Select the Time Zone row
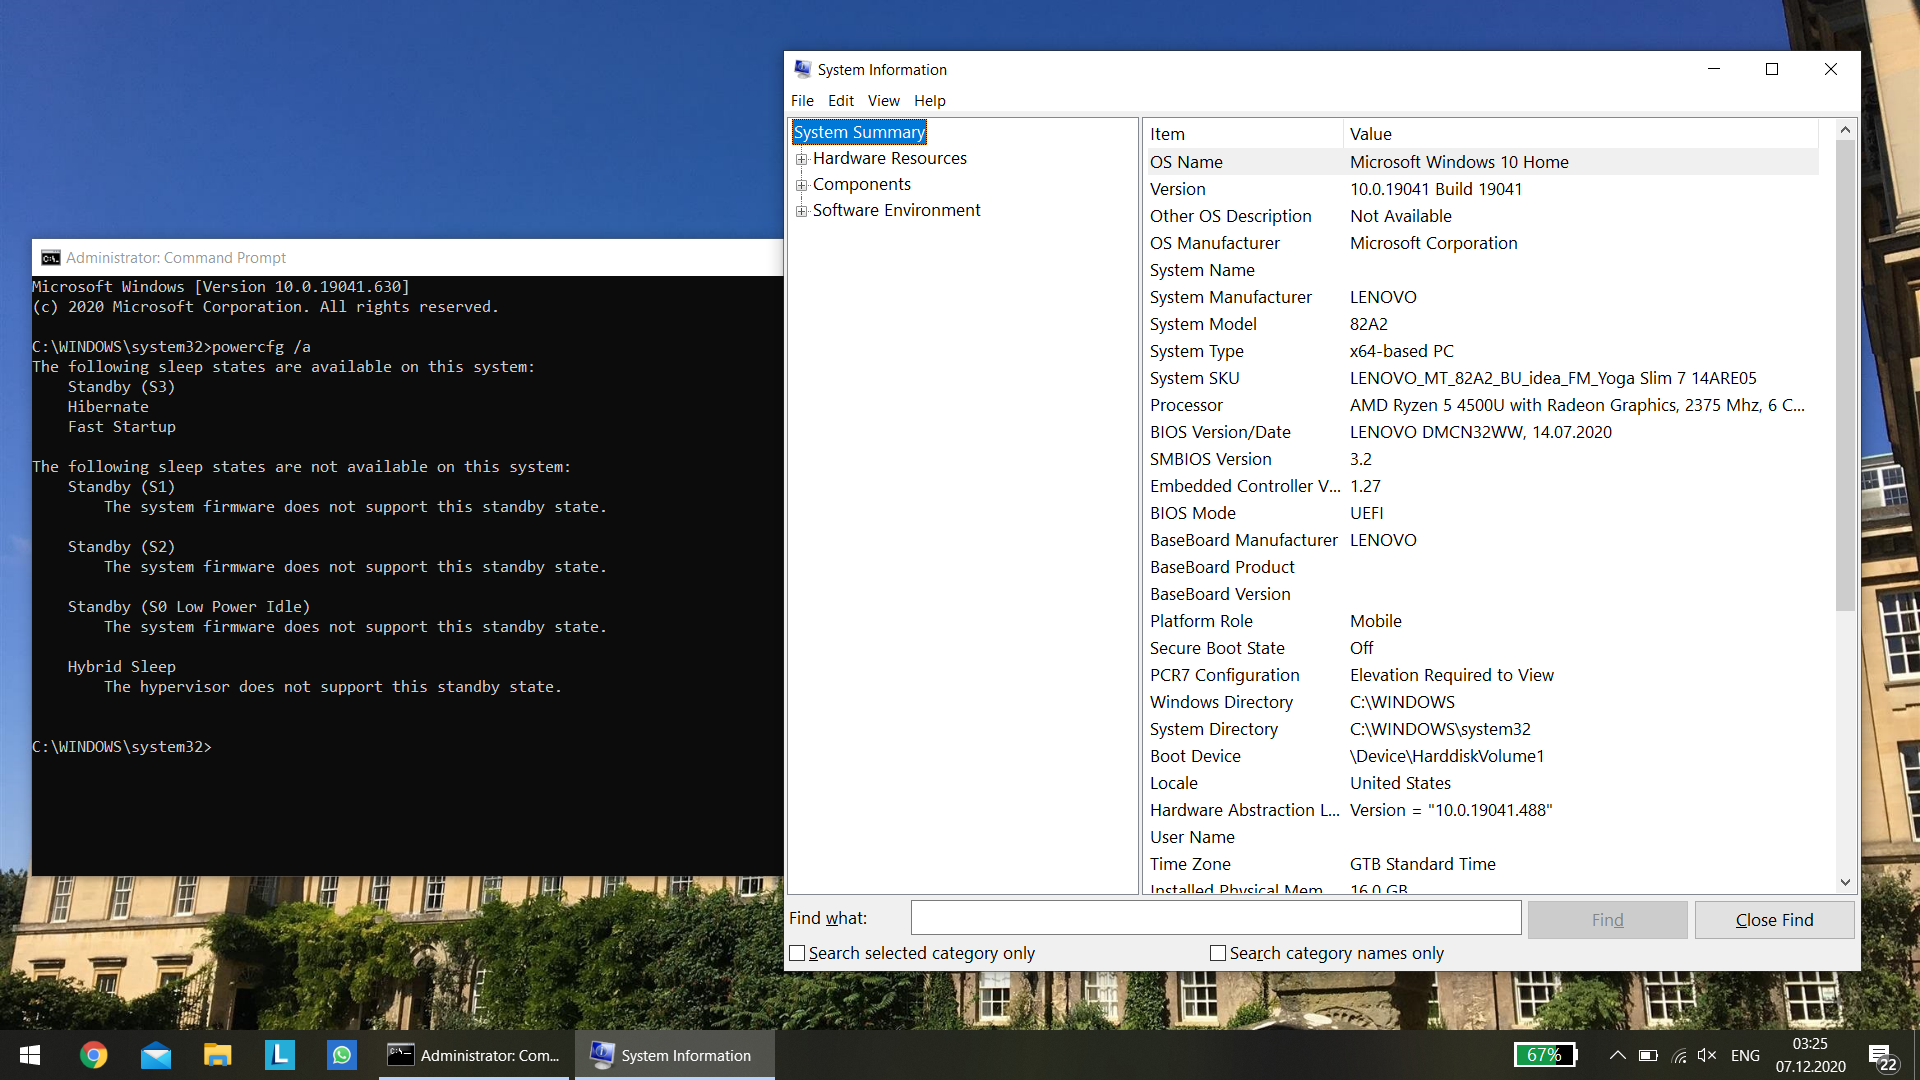Viewport: 1920px width, 1080px height. pos(1482,864)
